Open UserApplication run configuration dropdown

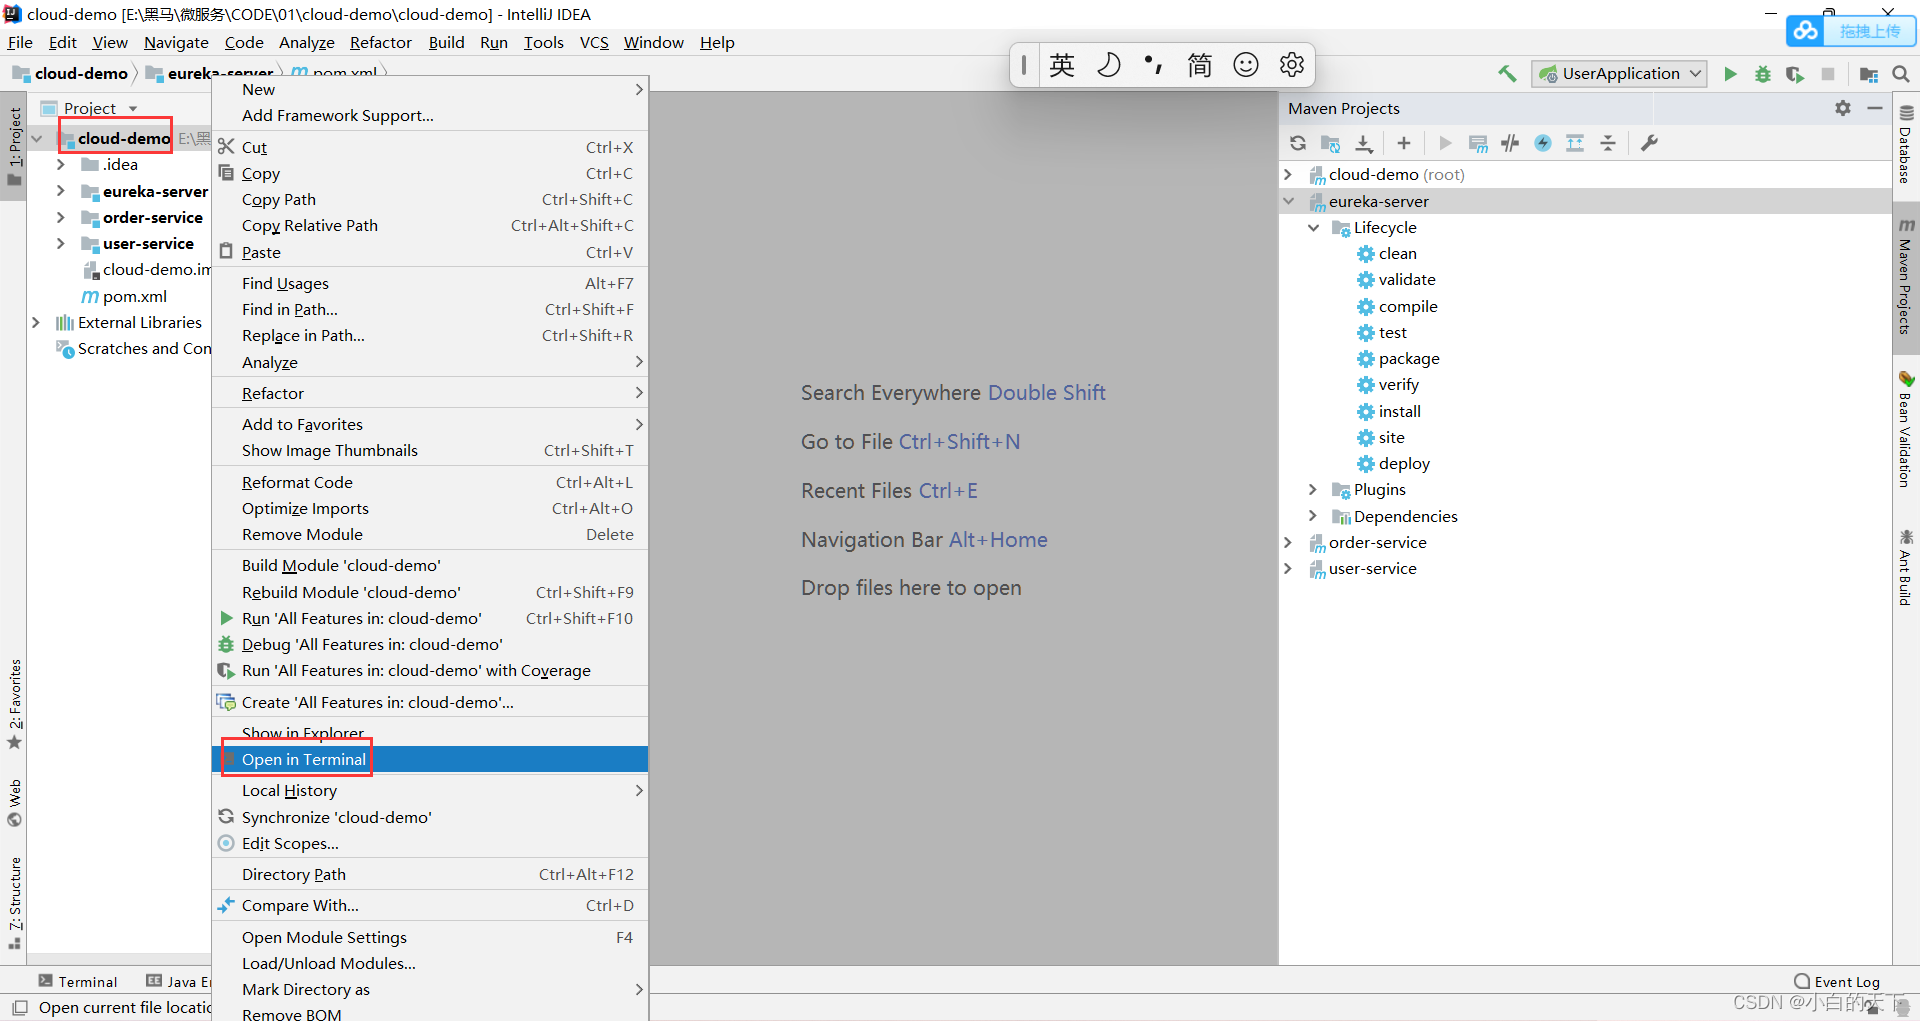click(x=1620, y=73)
